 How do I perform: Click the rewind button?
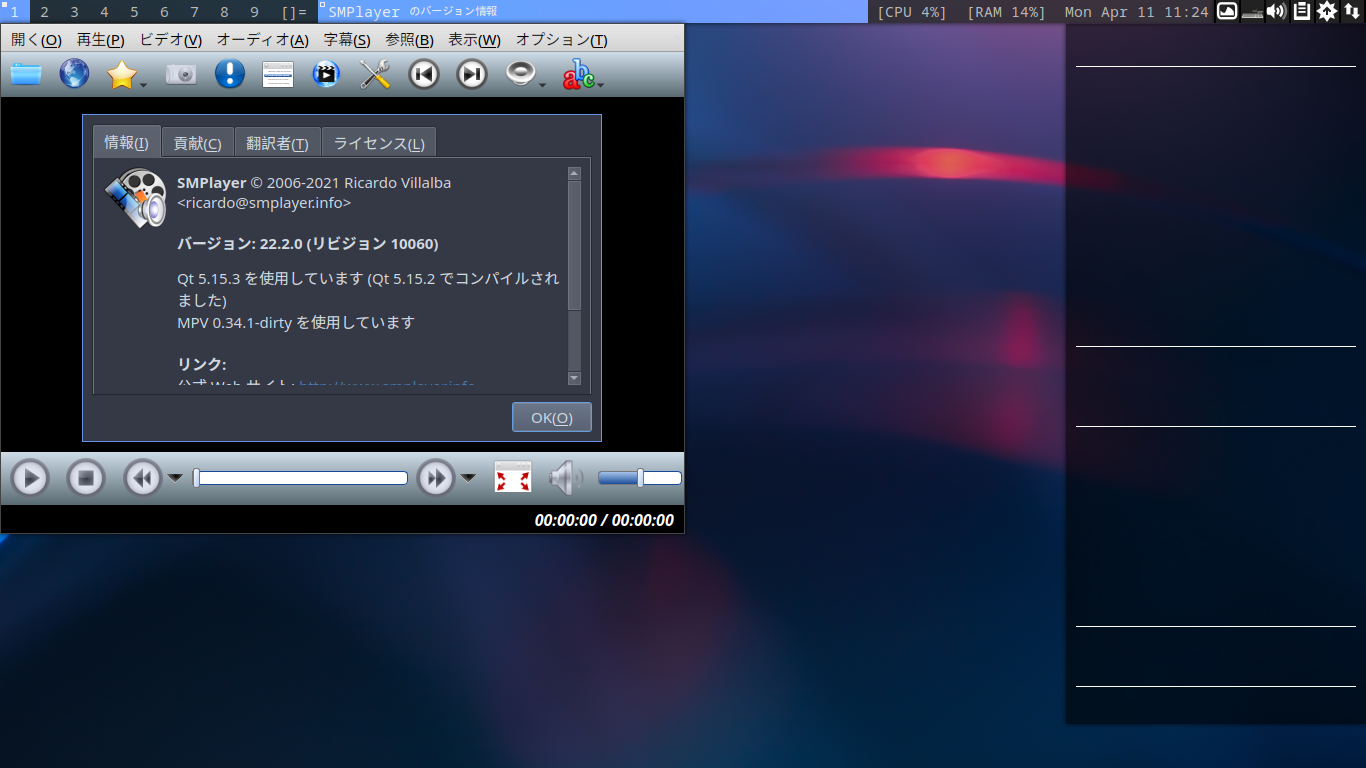[x=143, y=478]
